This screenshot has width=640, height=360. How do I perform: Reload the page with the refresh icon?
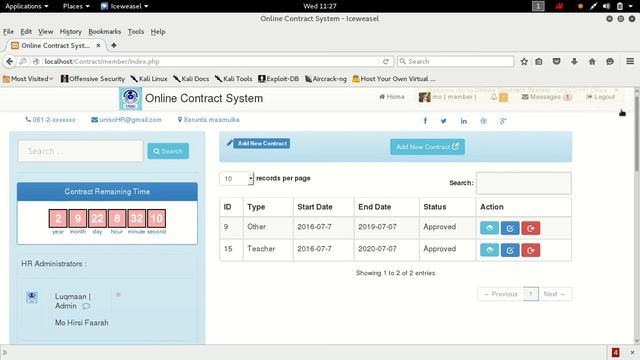(386, 62)
